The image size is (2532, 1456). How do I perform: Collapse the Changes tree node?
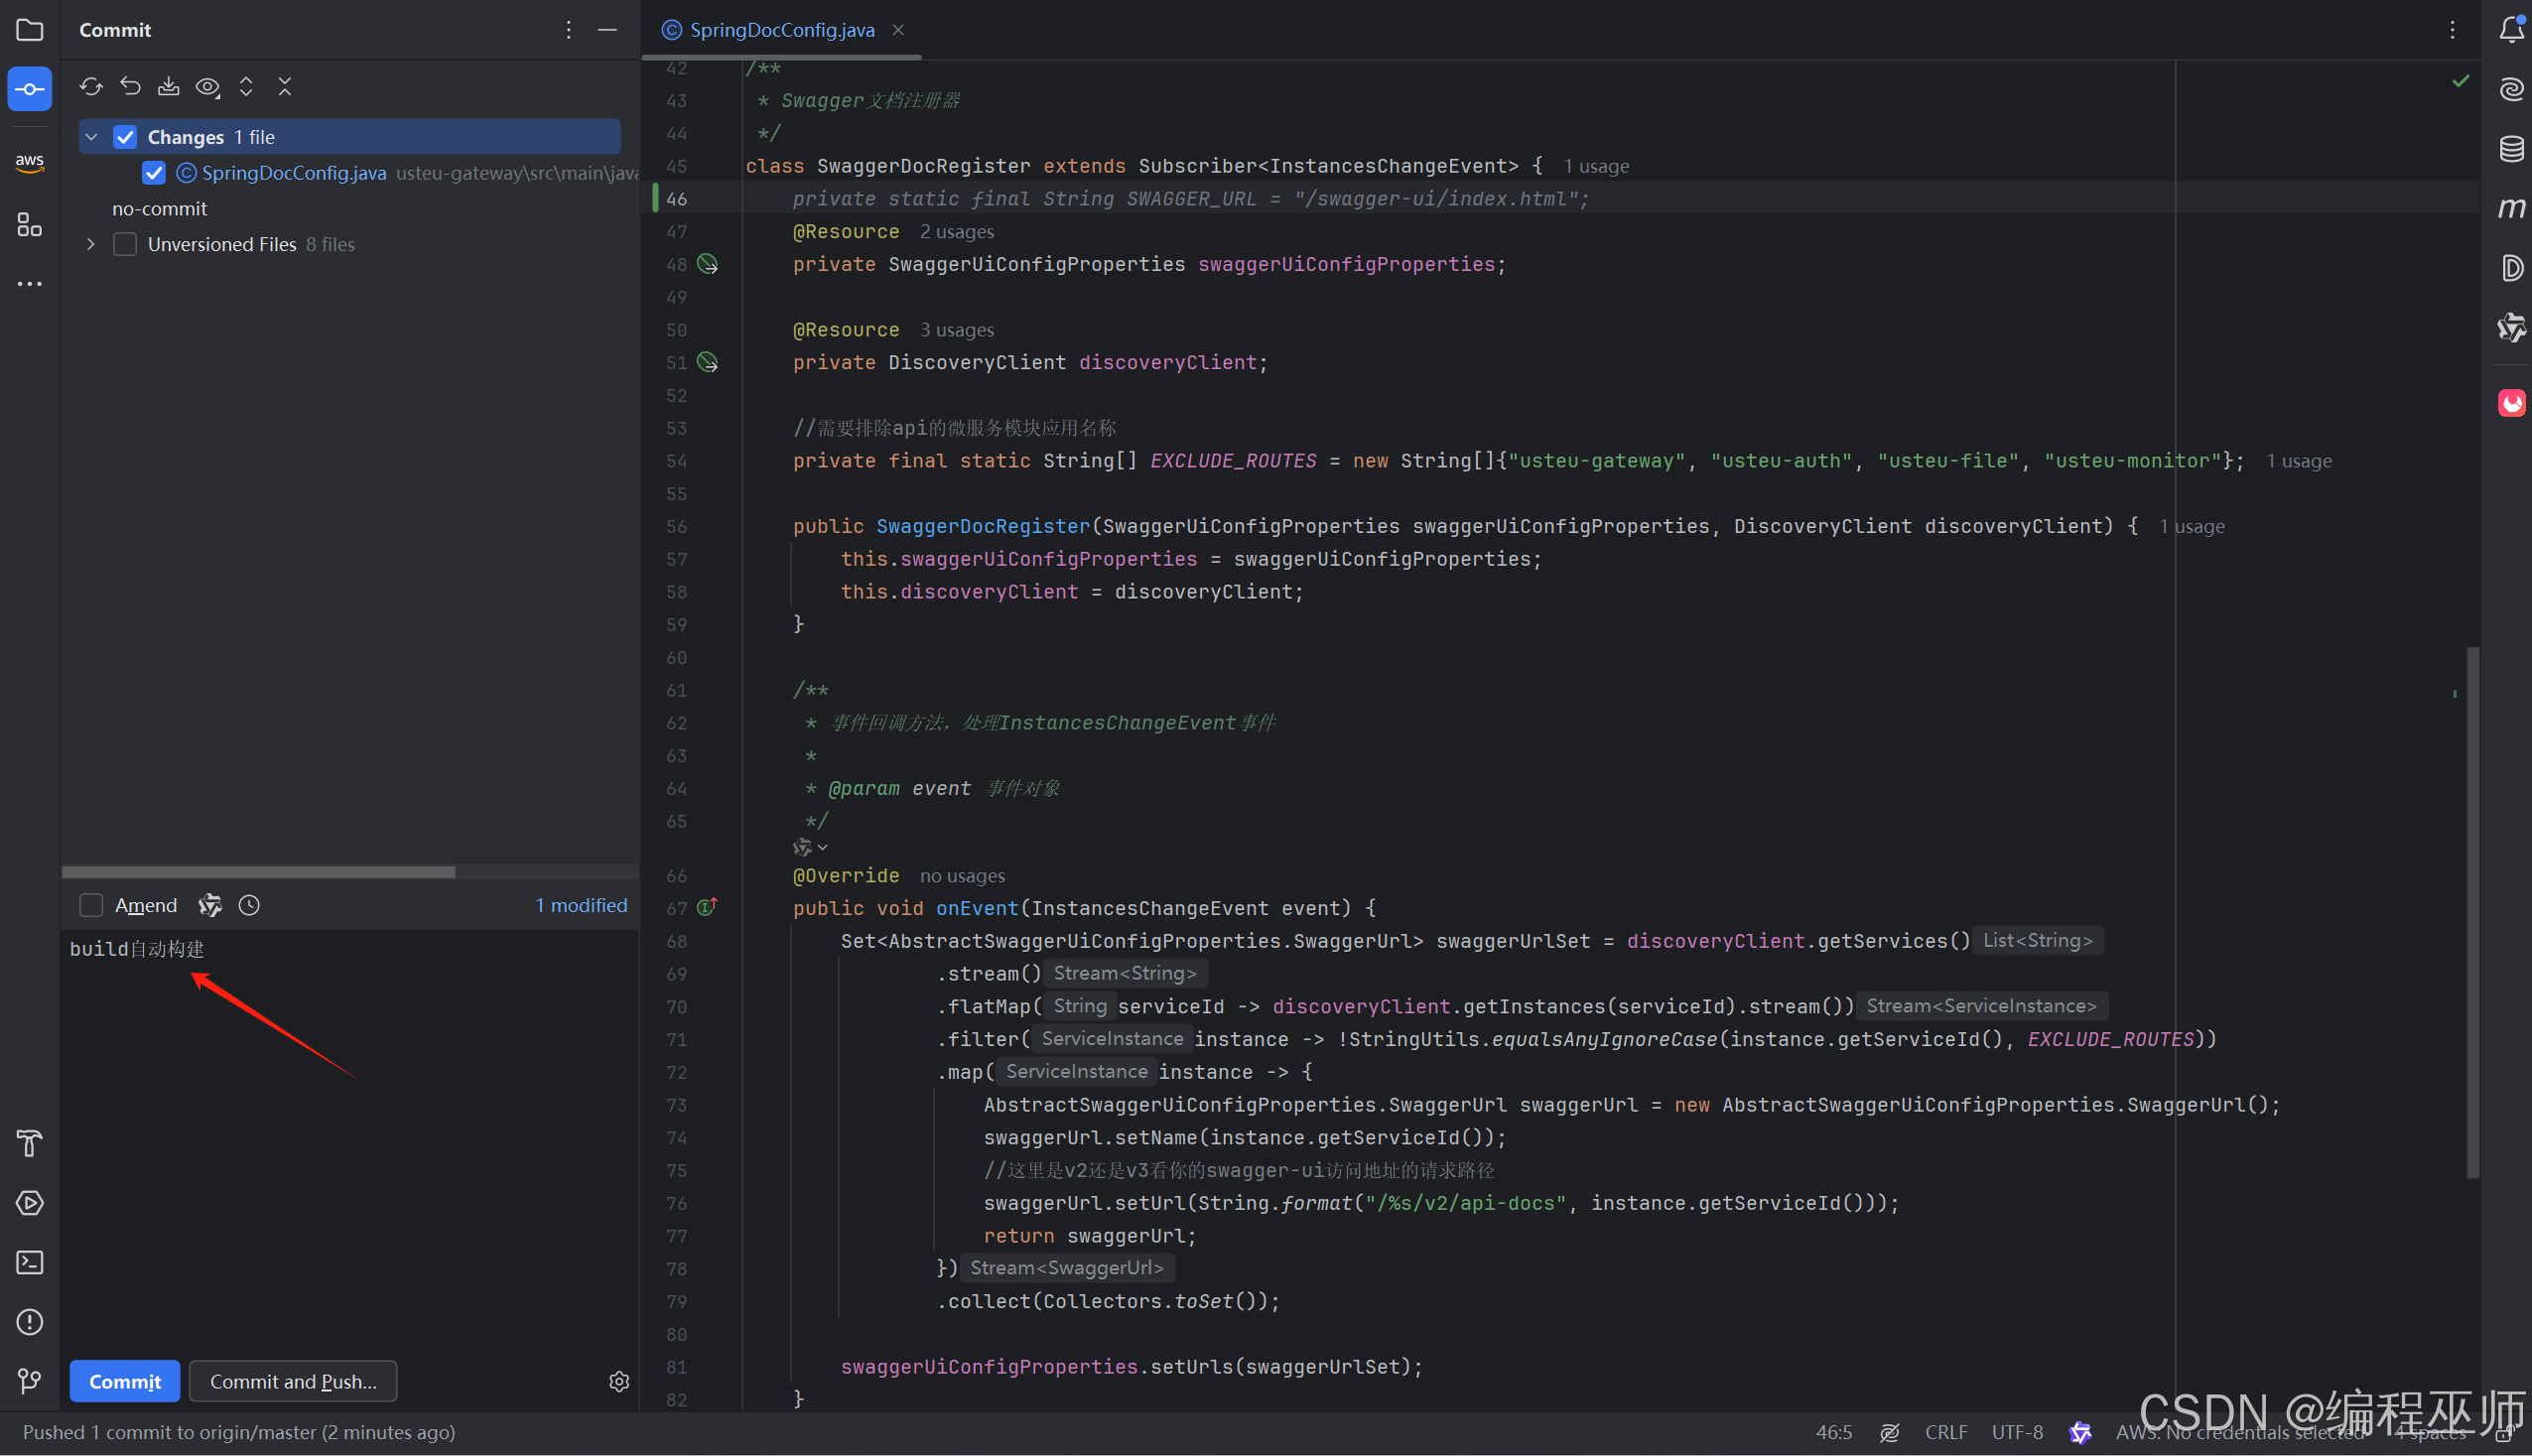tap(91, 137)
